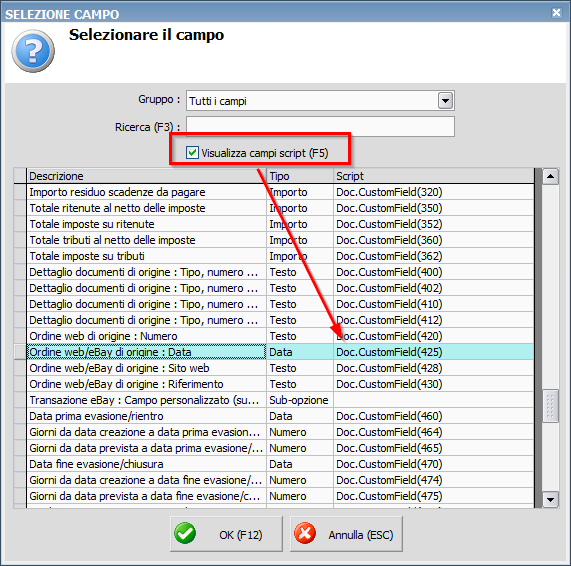Click the green checkmark OK icon
Viewport: 571px width, 566px height.
click(185, 533)
